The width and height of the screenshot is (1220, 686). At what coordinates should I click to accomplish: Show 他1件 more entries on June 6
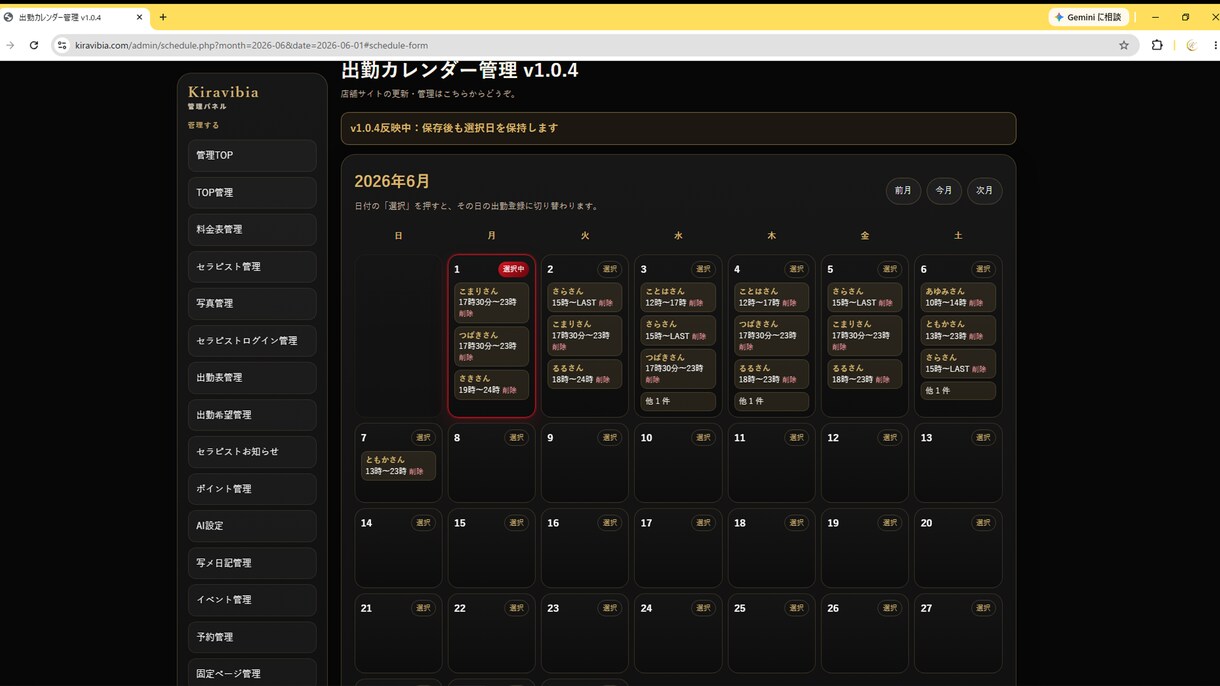point(958,390)
